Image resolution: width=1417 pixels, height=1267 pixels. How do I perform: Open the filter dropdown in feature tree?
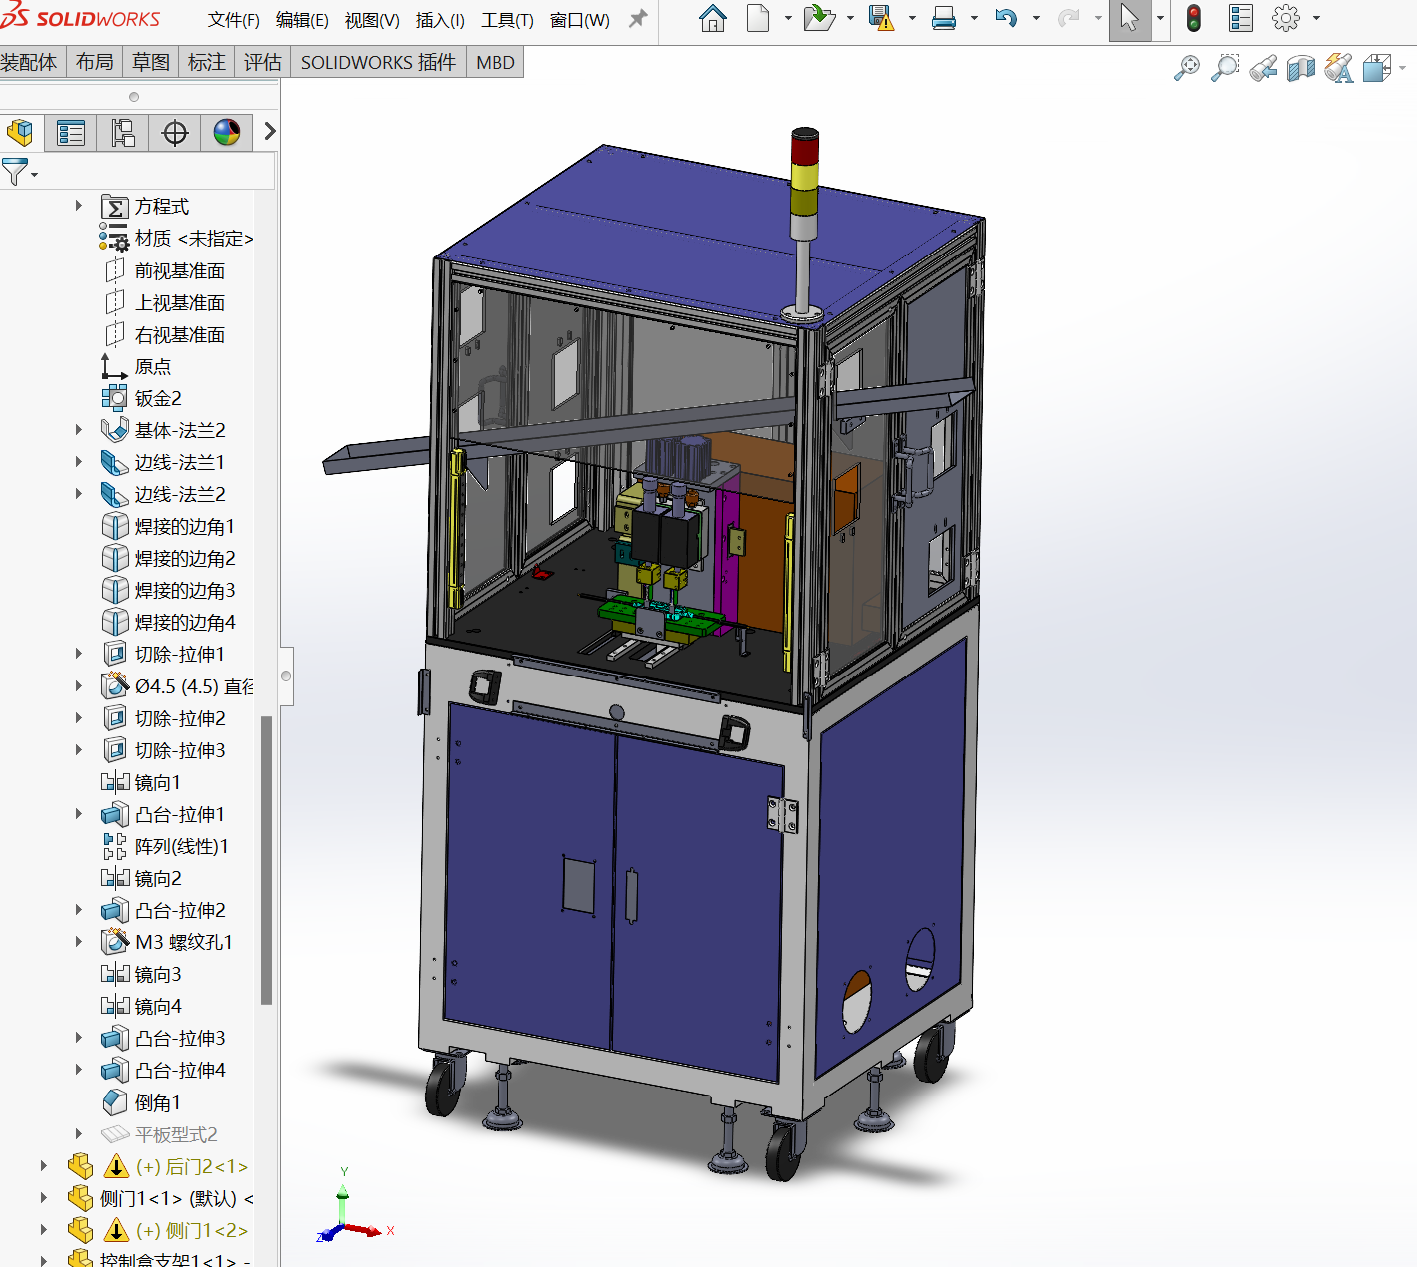pyautogui.click(x=19, y=173)
